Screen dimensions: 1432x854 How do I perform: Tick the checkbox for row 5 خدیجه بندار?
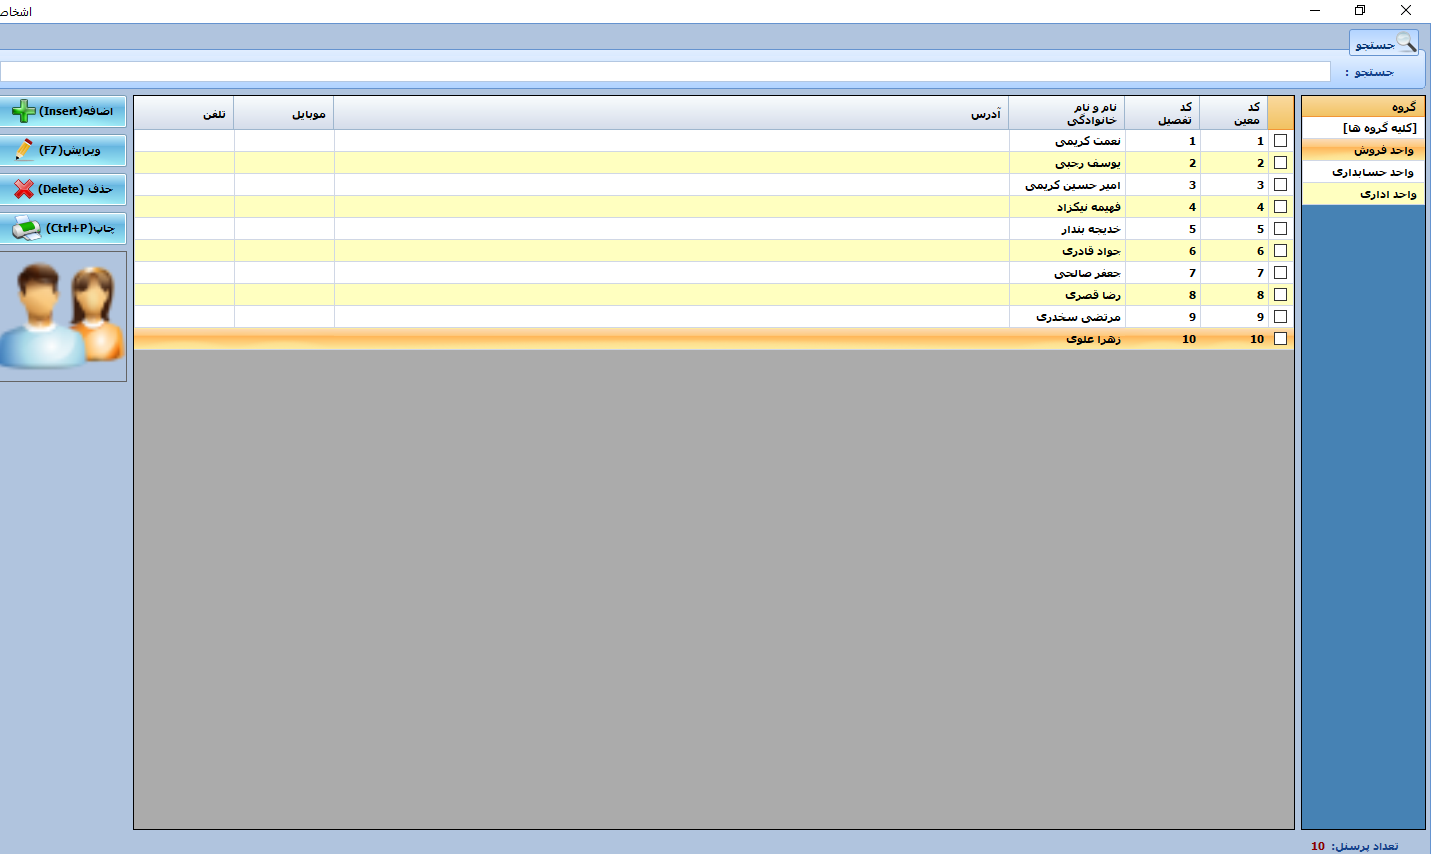tap(1280, 229)
